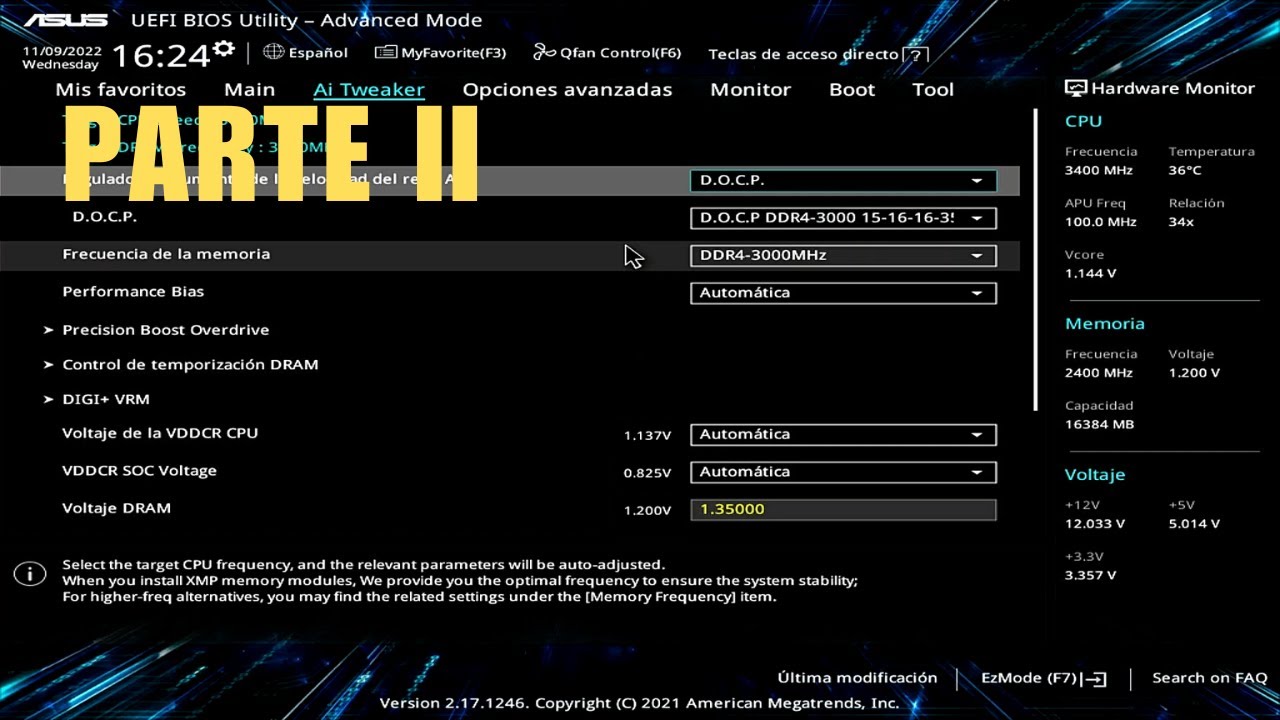Click the Voltaje DRAM 1.35000 field
Image resolution: width=1280 pixels, height=720 pixels.
(x=843, y=509)
